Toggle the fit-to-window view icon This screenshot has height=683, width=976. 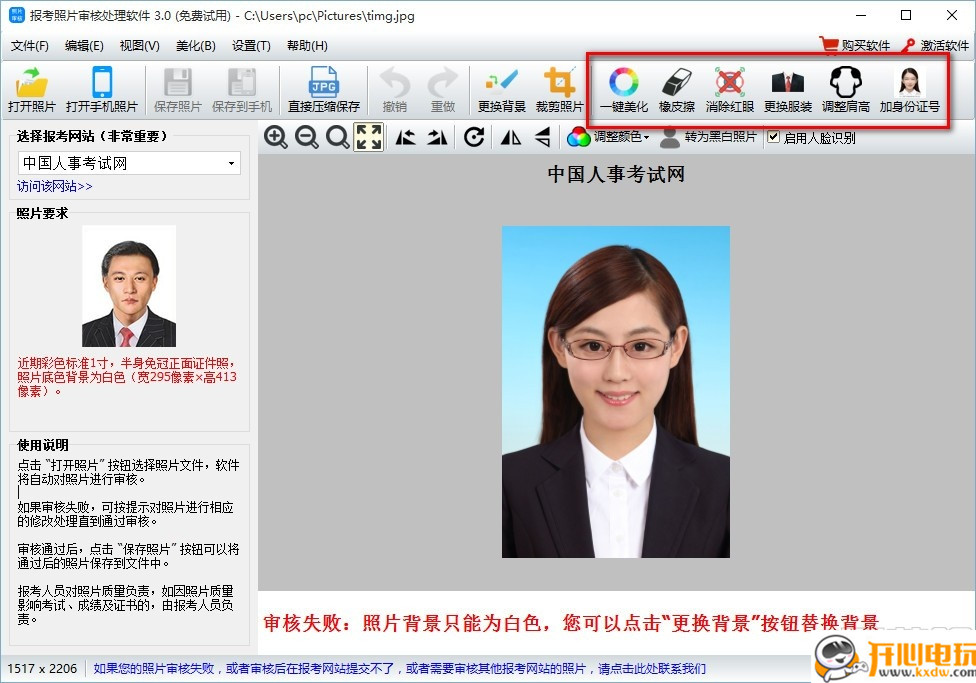click(368, 137)
